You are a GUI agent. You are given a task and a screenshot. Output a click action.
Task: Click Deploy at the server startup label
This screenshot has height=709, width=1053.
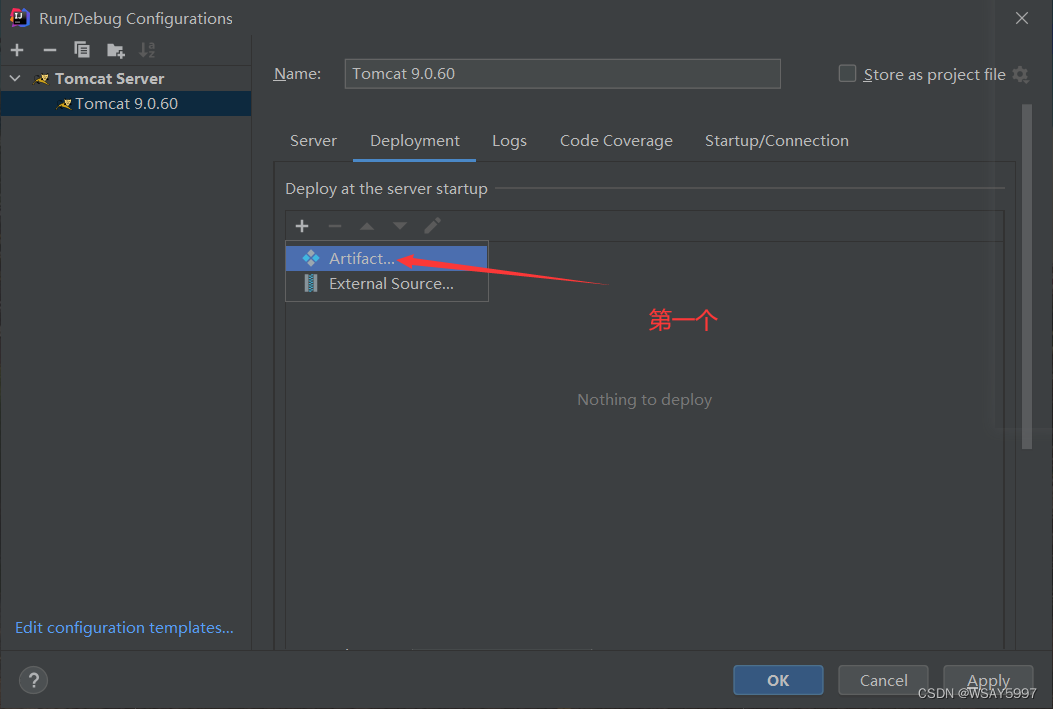pyautogui.click(x=386, y=189)
